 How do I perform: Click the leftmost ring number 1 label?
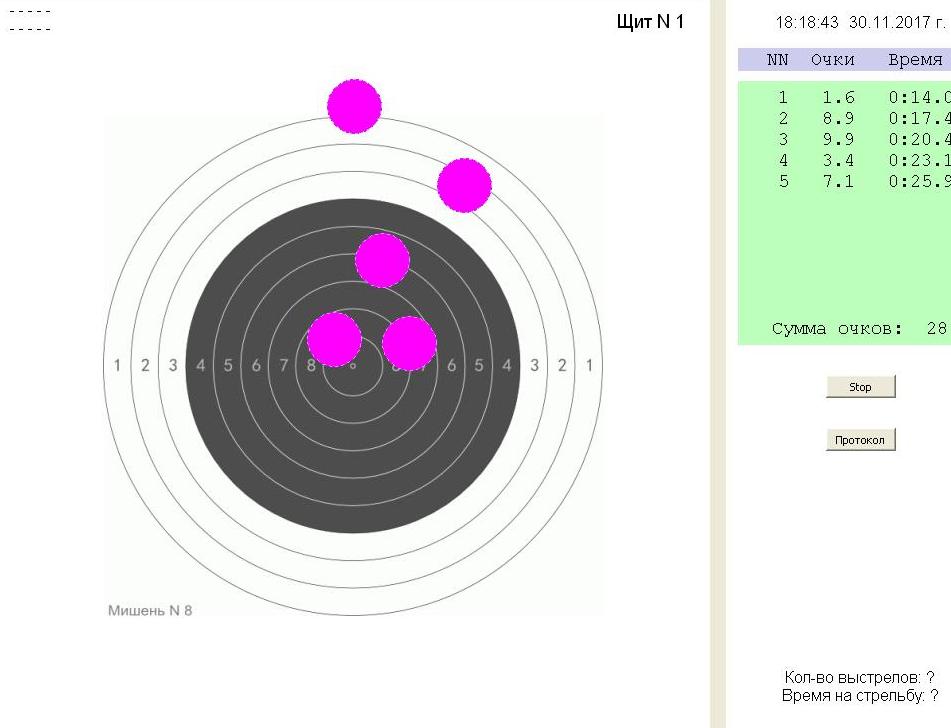point(117,366)
